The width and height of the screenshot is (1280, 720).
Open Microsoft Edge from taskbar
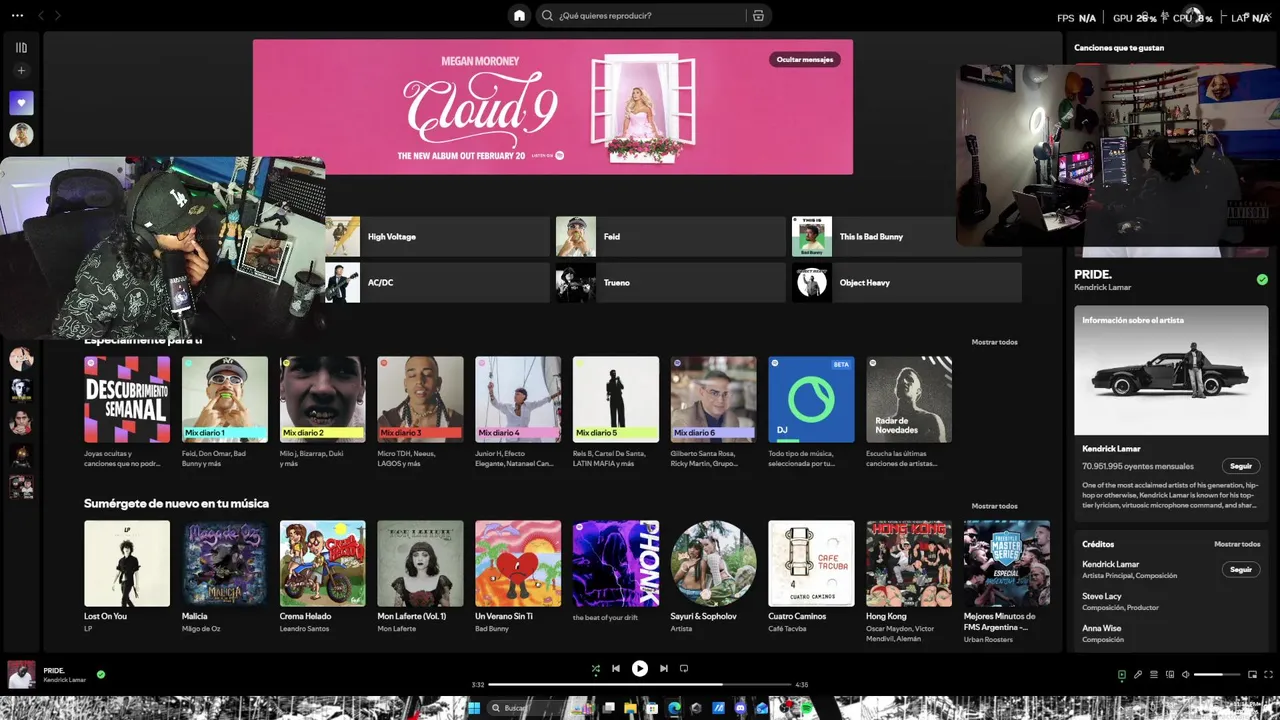tap(674, 708)
